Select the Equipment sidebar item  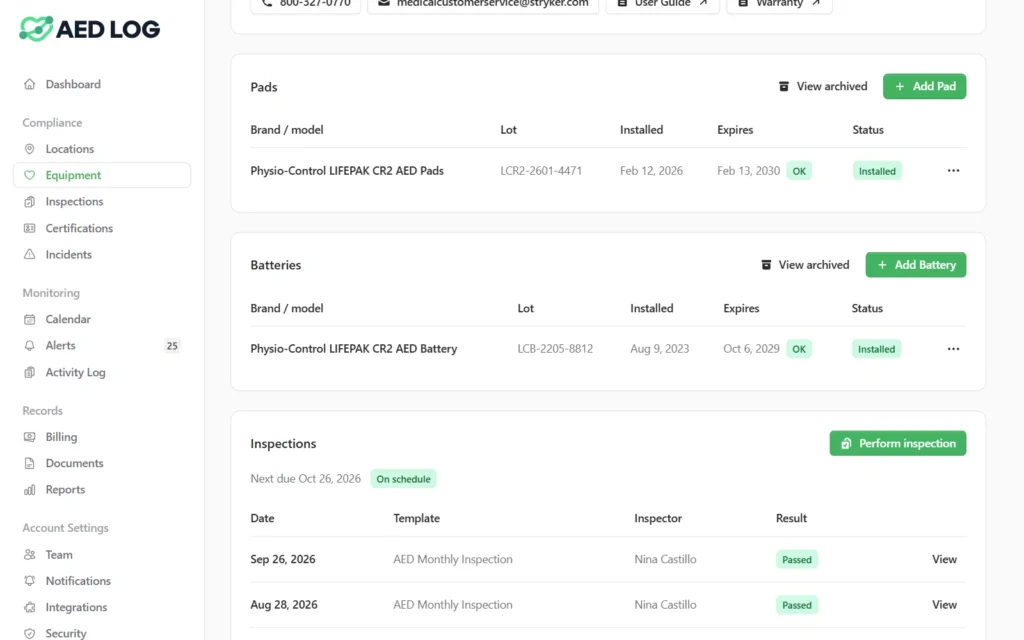point(102,175)
